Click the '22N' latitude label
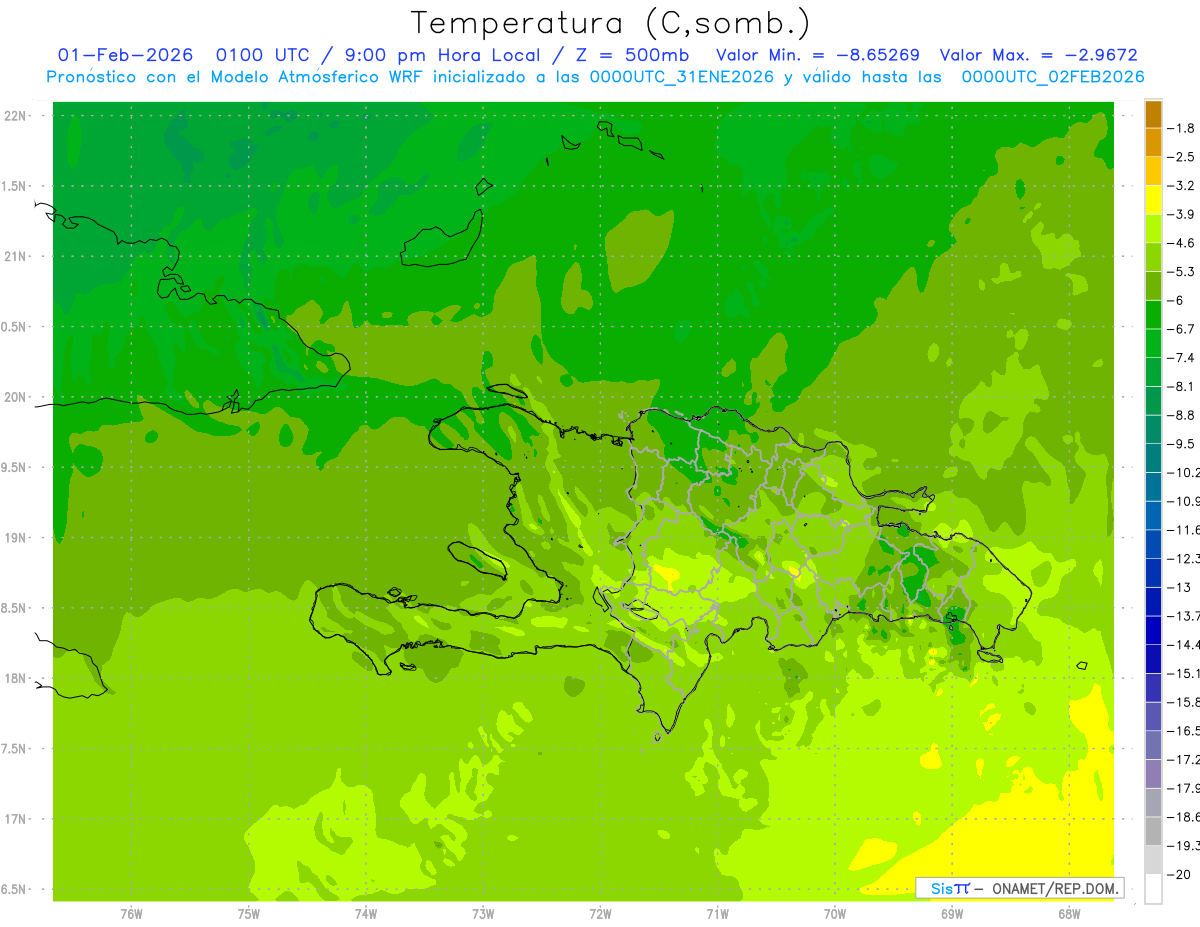Image resolution: width=1200 pixels, height=927 pixels. point(17,116)
